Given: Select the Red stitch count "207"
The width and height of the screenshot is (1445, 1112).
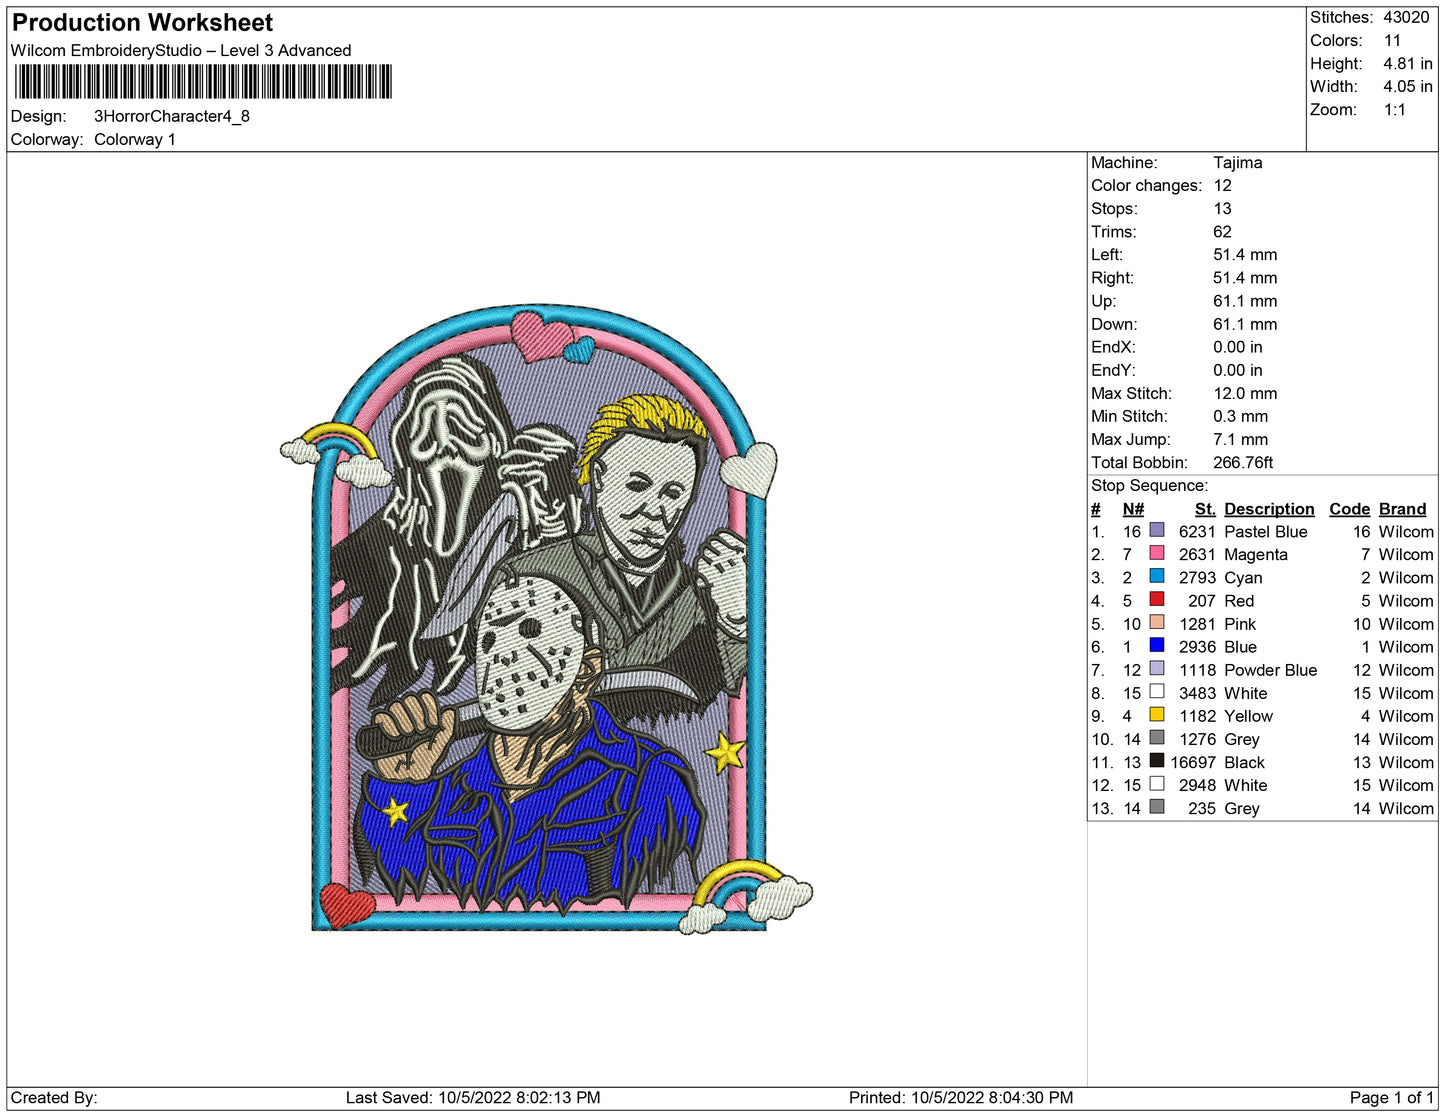Looking at the screenshot, I should (x=1202, y=601).
